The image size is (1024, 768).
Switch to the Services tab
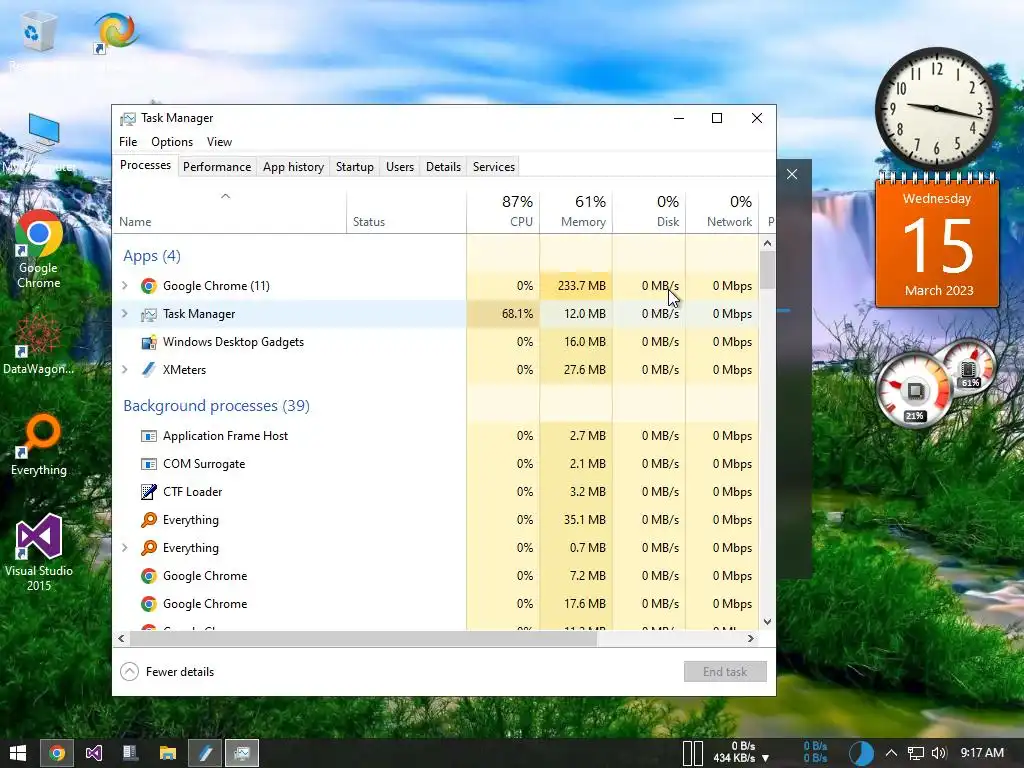[x=494, y=167]
